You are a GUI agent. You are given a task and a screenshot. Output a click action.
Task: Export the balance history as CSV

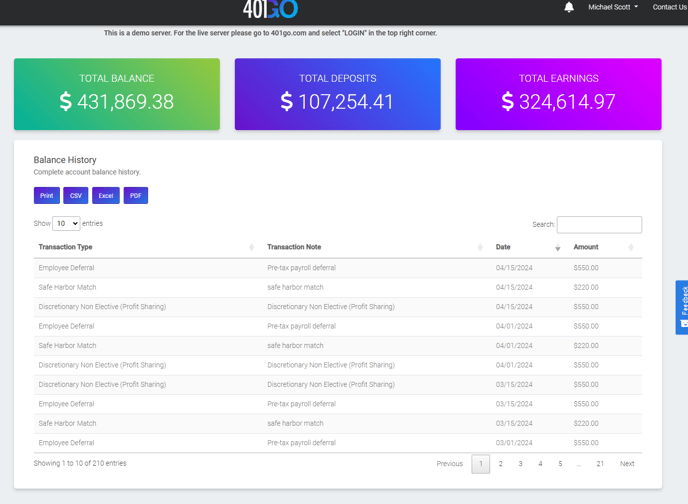76,196
